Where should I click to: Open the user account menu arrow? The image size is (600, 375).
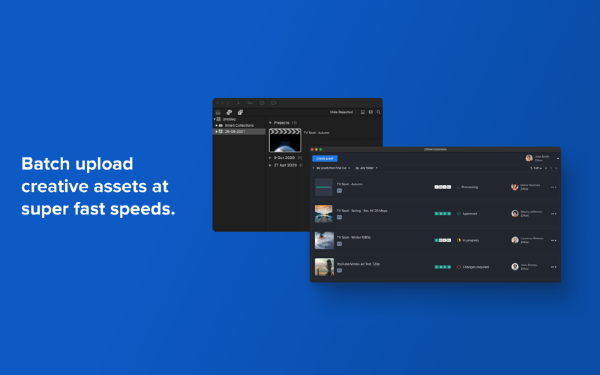coord(558,158)
